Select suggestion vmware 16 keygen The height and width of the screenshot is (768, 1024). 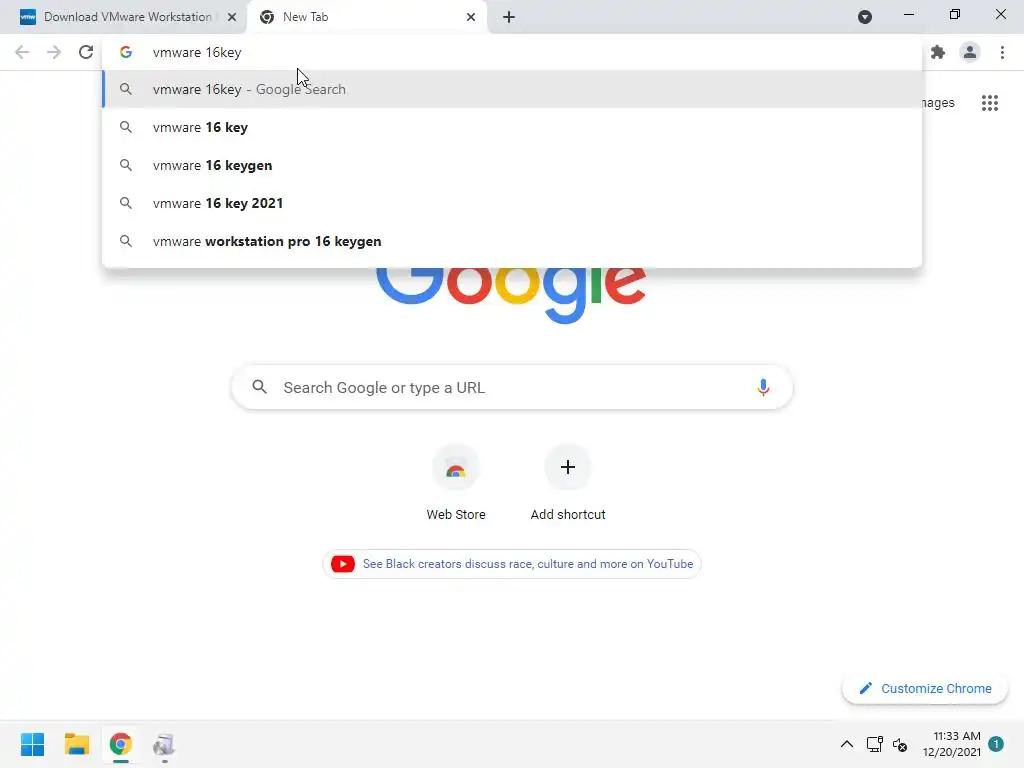512,165
